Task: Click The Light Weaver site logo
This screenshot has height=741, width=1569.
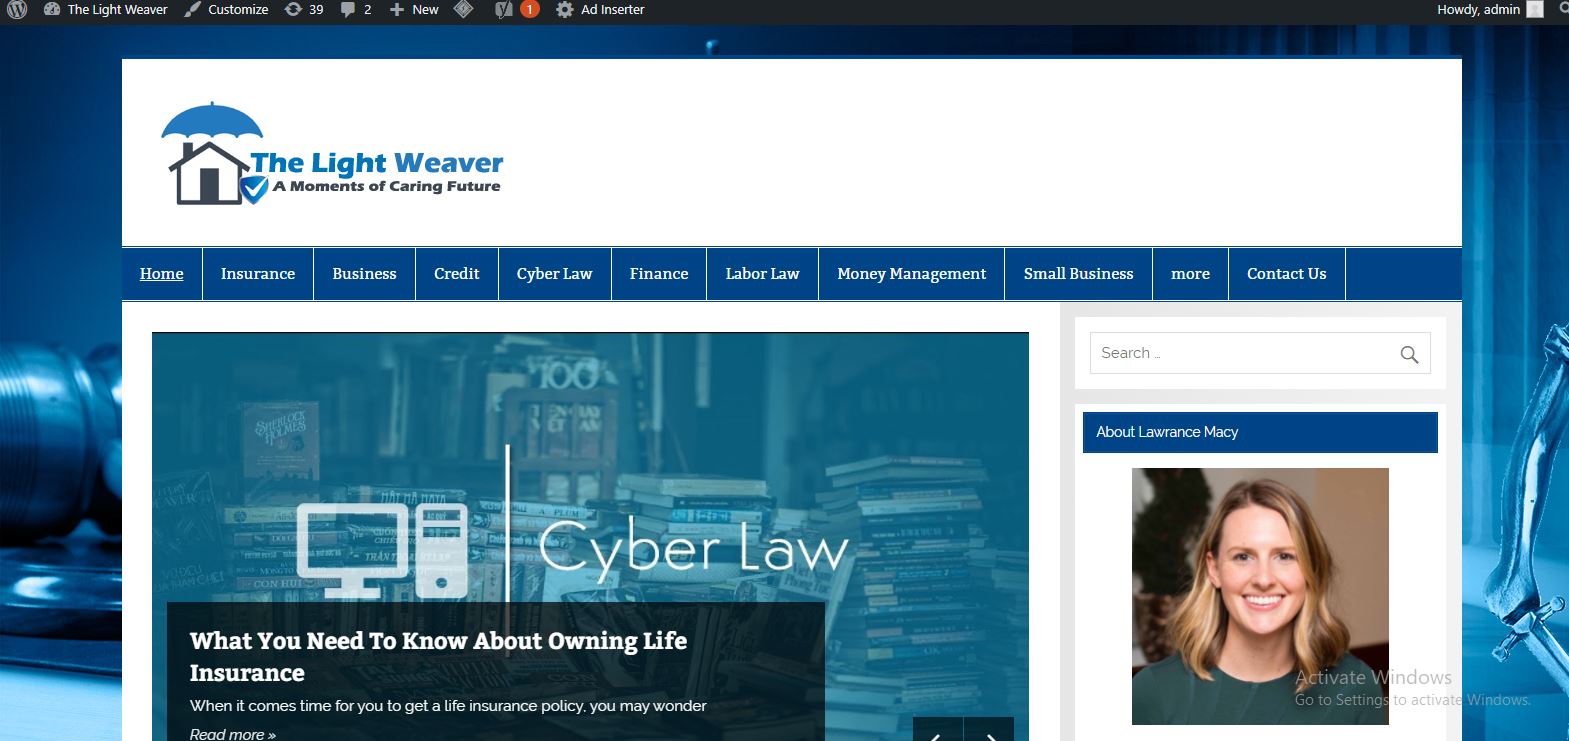Action: click(x=332, y=153)
